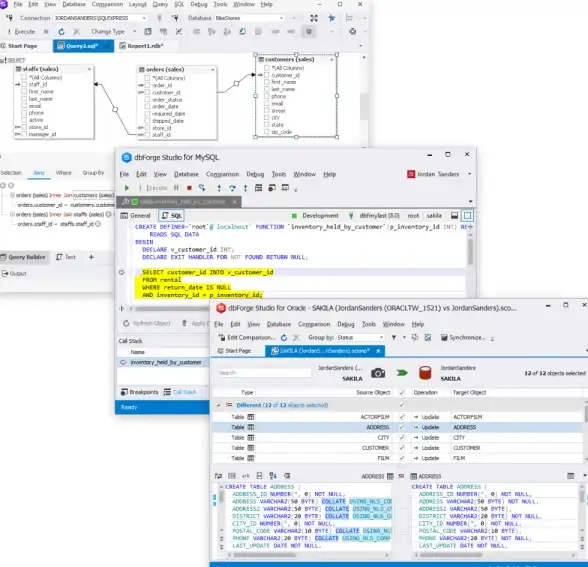Uncheck CITY row checkbox
588x567 pixels.
[402, 438]
